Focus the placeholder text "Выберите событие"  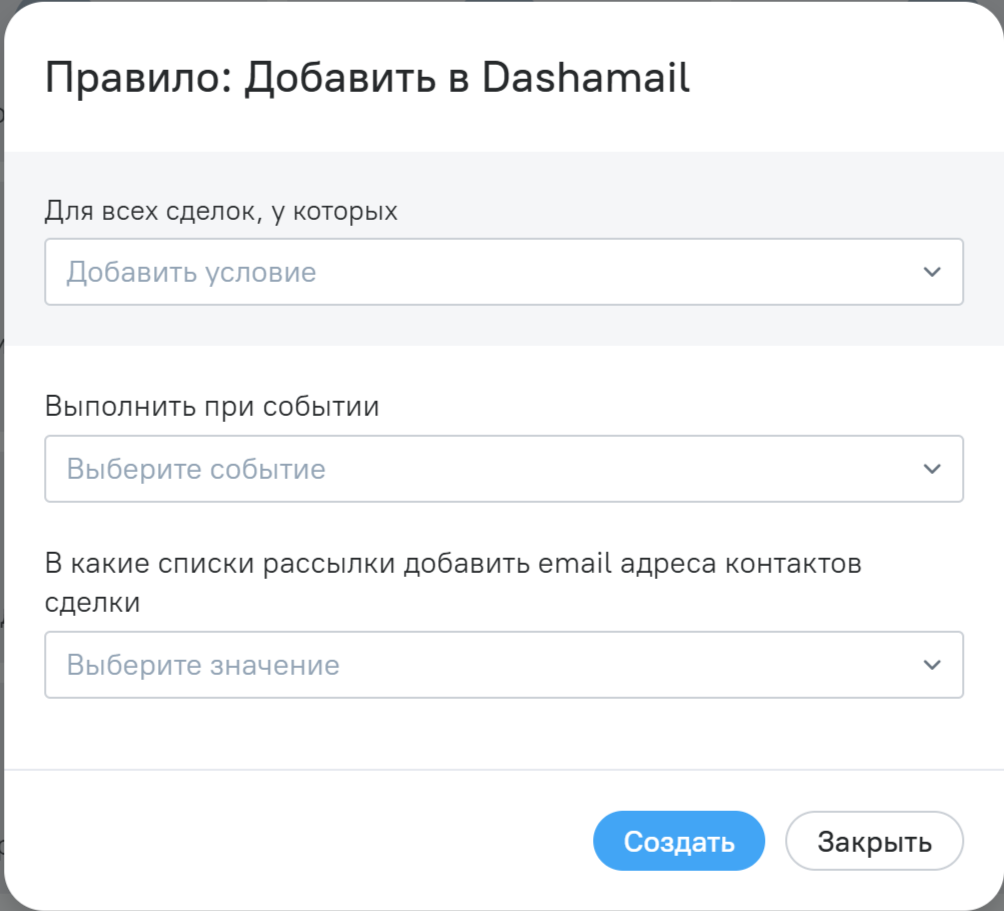click(196, 469)
